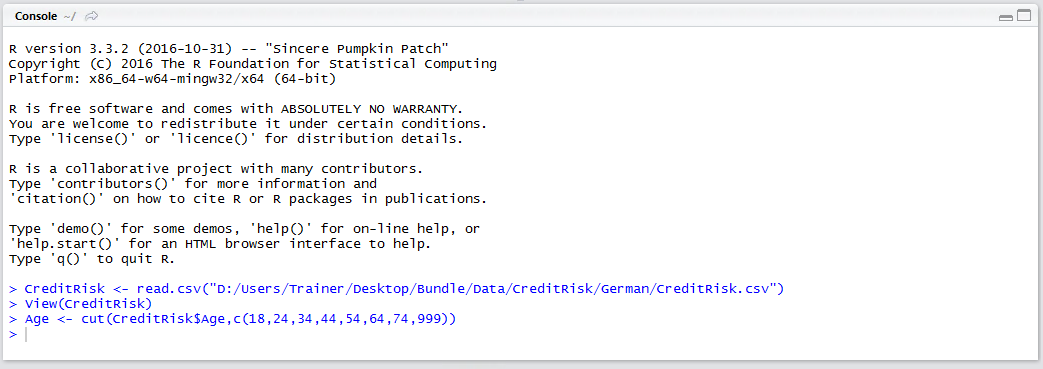Click the collaborative project contributors line
The height and width of the screenshot is (369, 1043).
pyautogui.click(x=216, y=169)
